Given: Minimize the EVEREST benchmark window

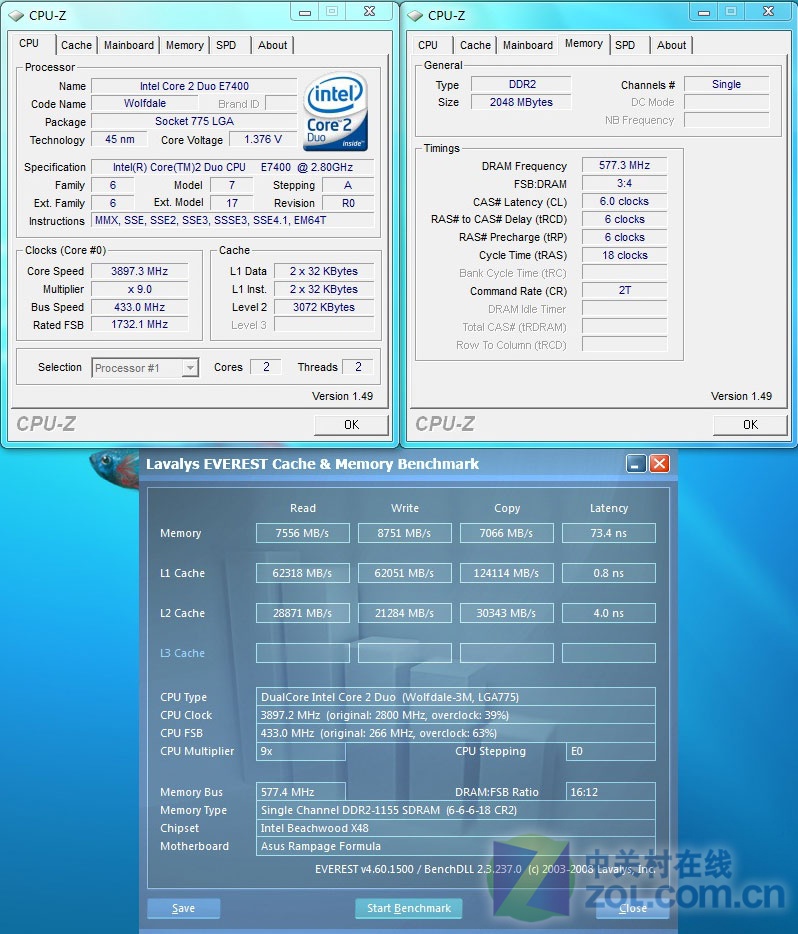Looking at the screenshot, I should 636,463.
